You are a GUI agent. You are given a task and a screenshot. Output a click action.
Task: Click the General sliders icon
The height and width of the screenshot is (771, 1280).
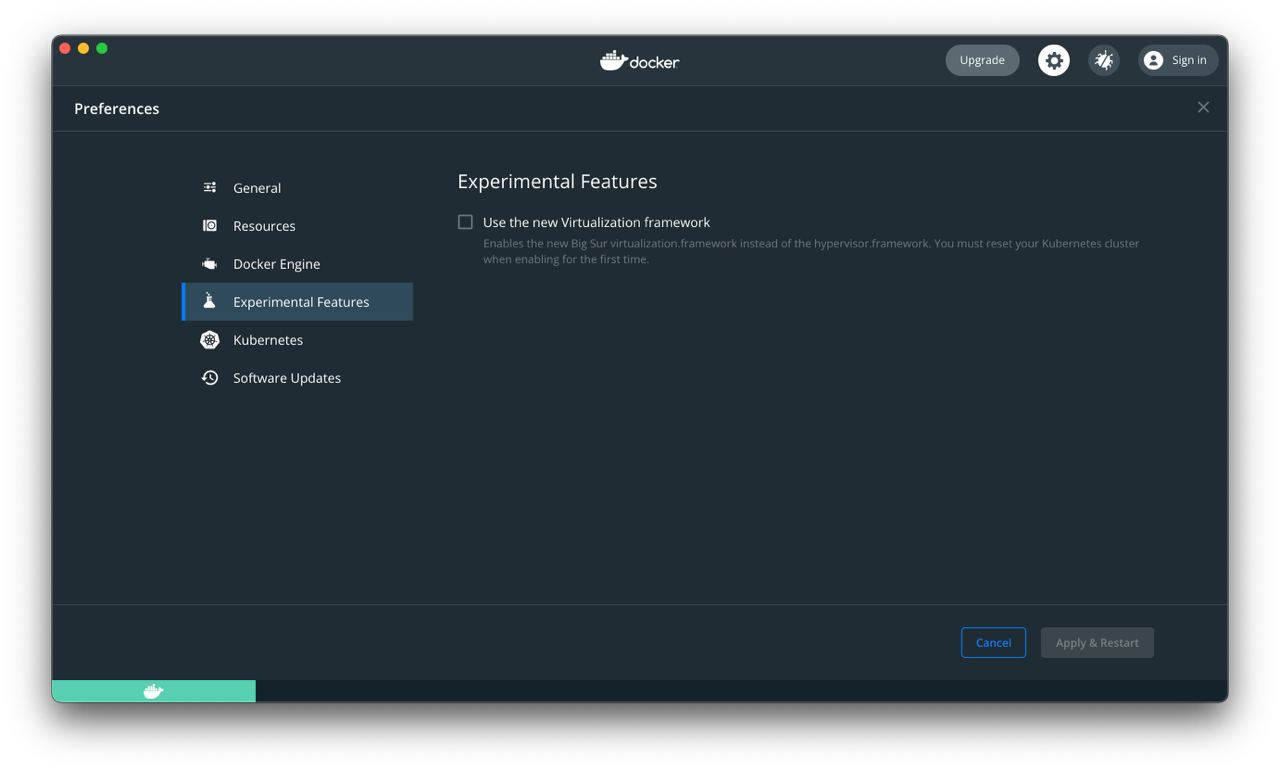[x=210, y=188]
